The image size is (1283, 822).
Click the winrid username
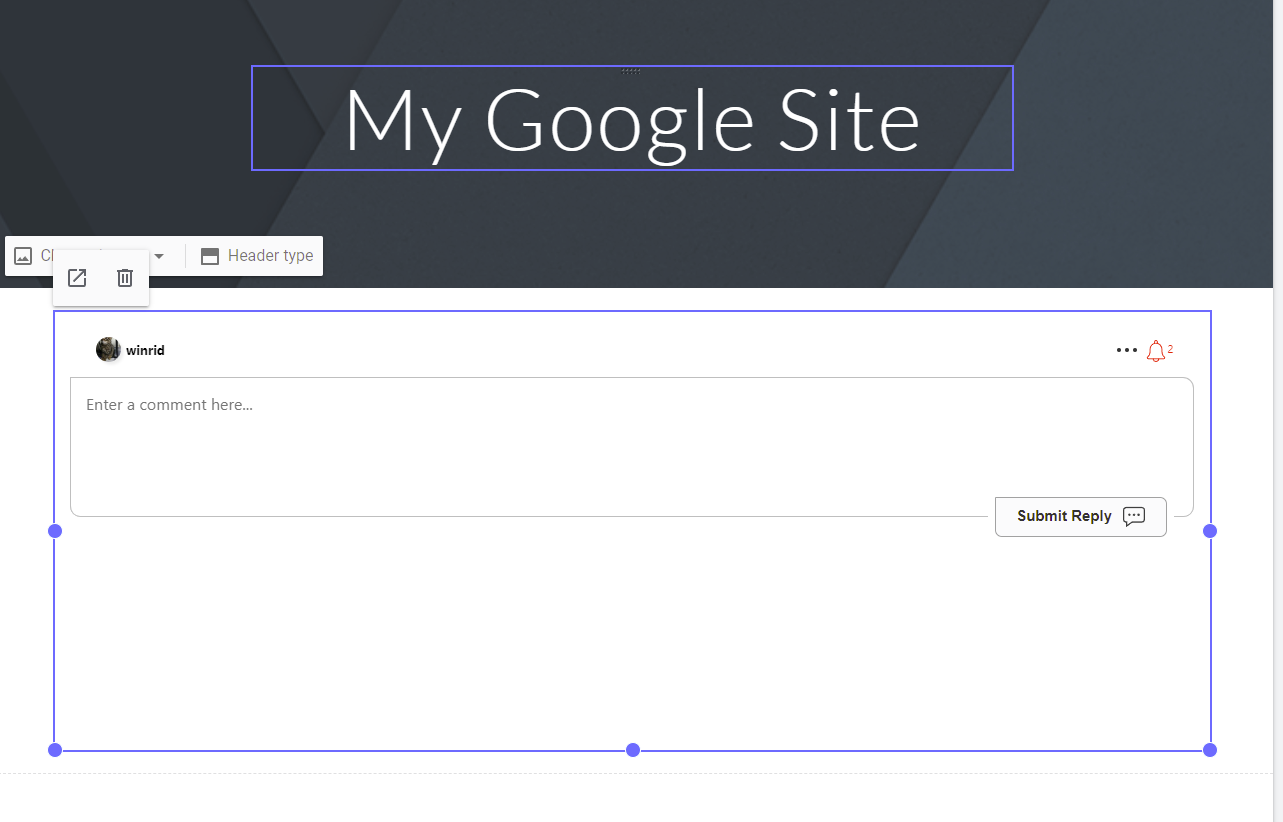point(145,351)
